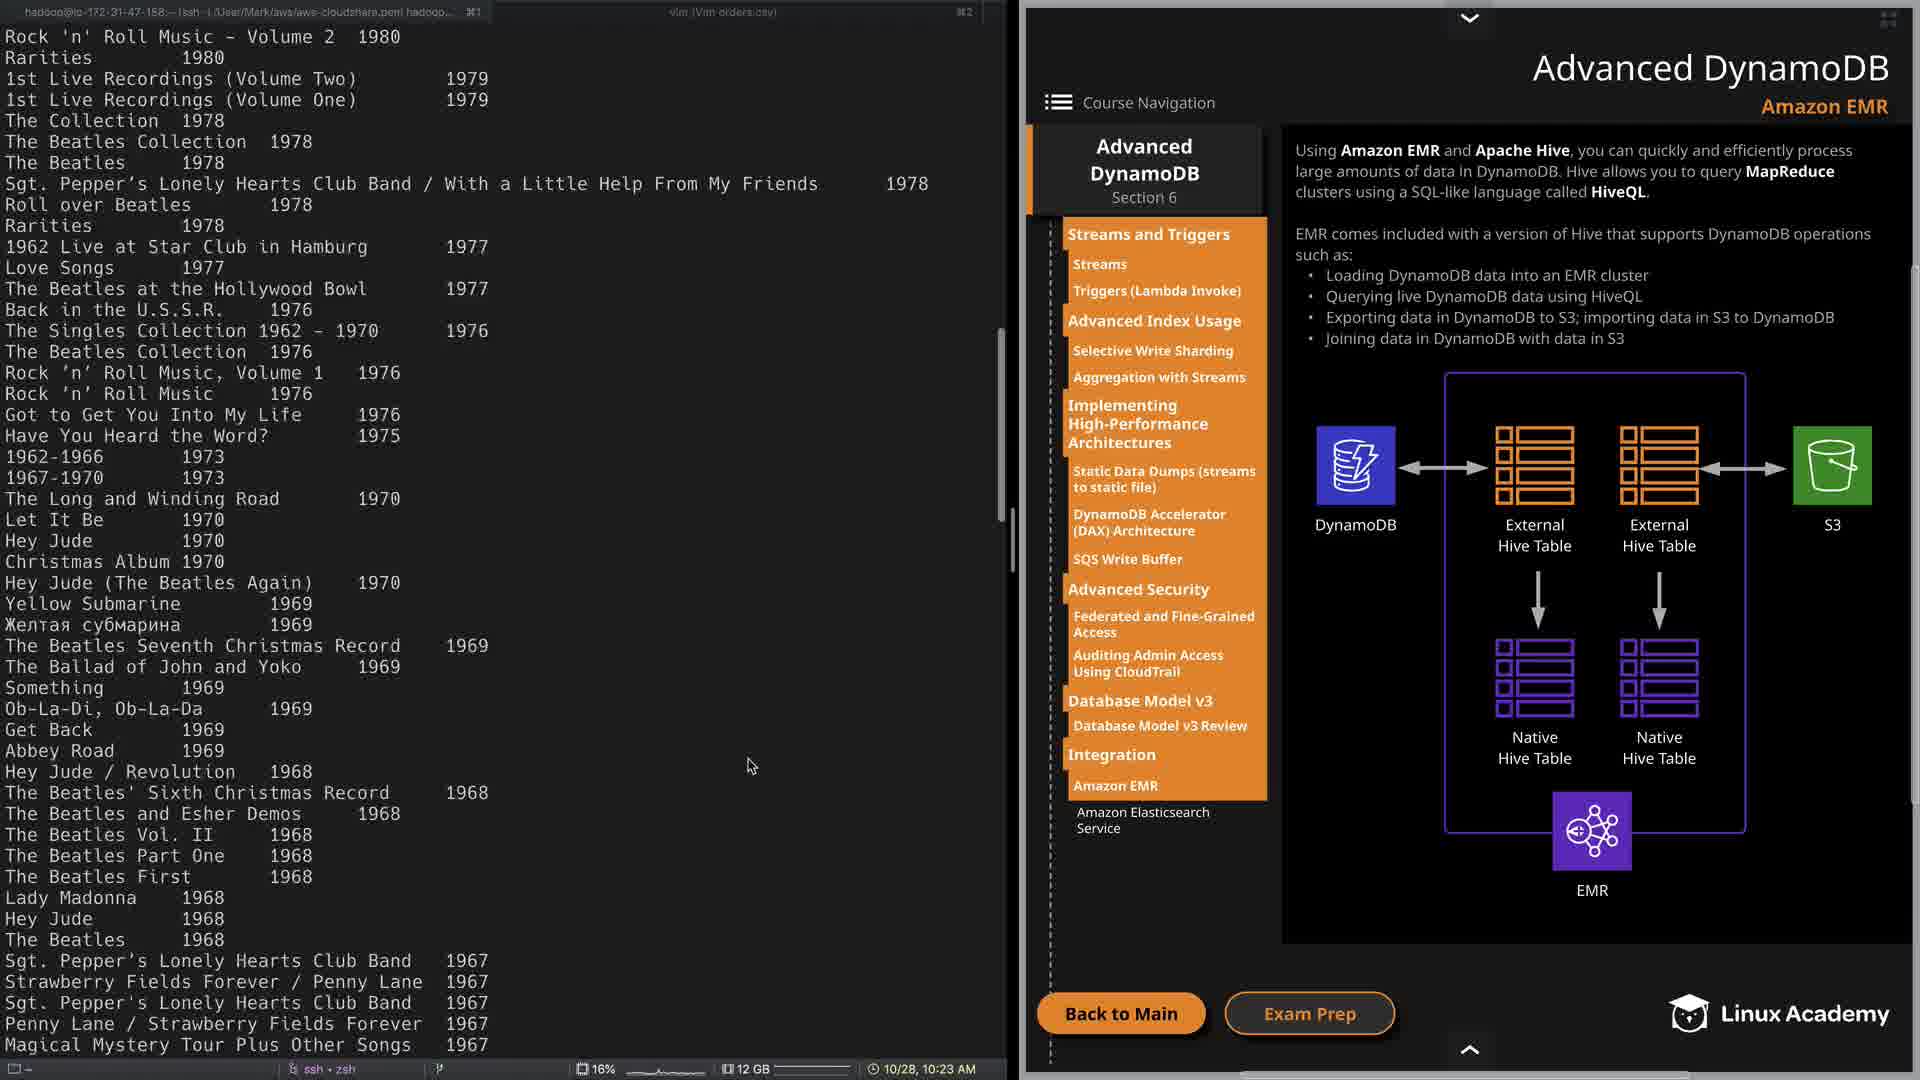Click the fullscreen icon at top right
The height and width of the screenshot is (1080, 1920).
[1888, 20]
